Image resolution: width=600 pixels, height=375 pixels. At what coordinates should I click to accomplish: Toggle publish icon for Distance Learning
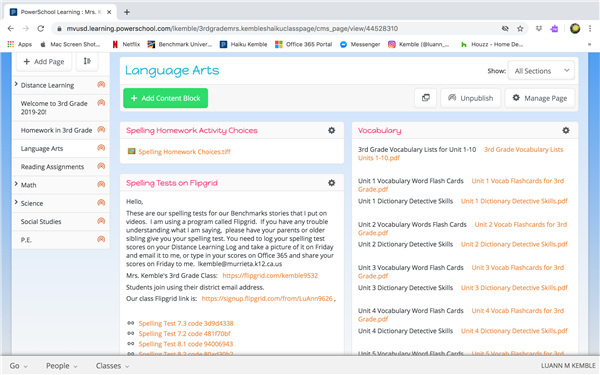tap(101, 85)
